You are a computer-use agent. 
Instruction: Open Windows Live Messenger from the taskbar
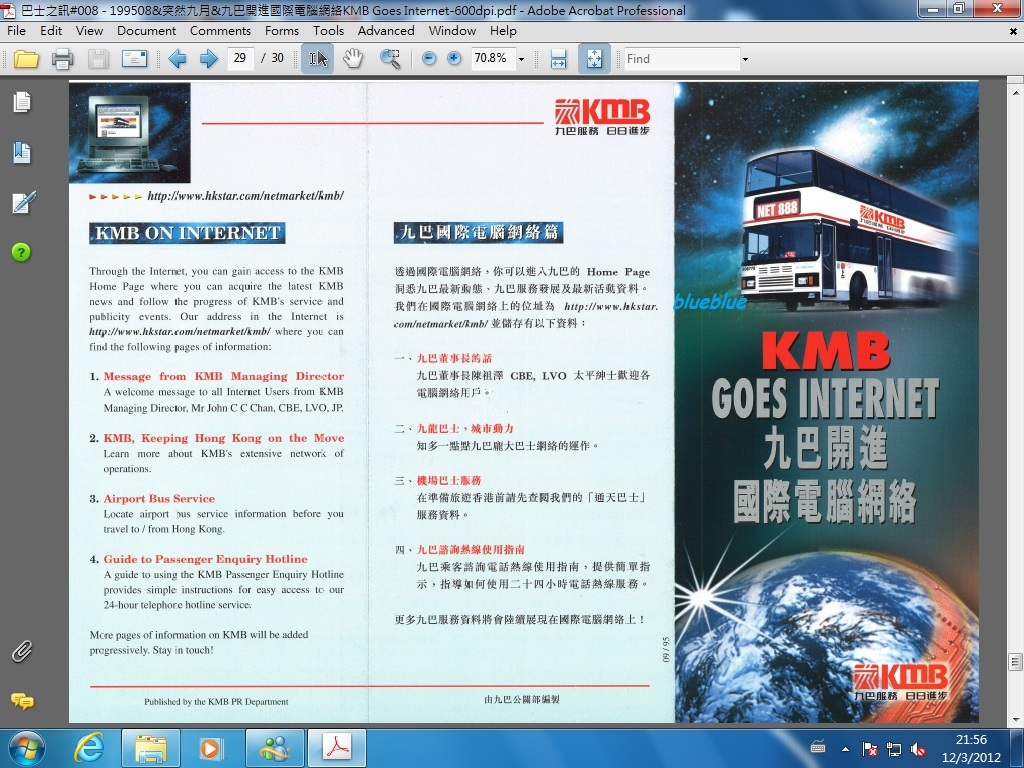click(x=275, y=748)
